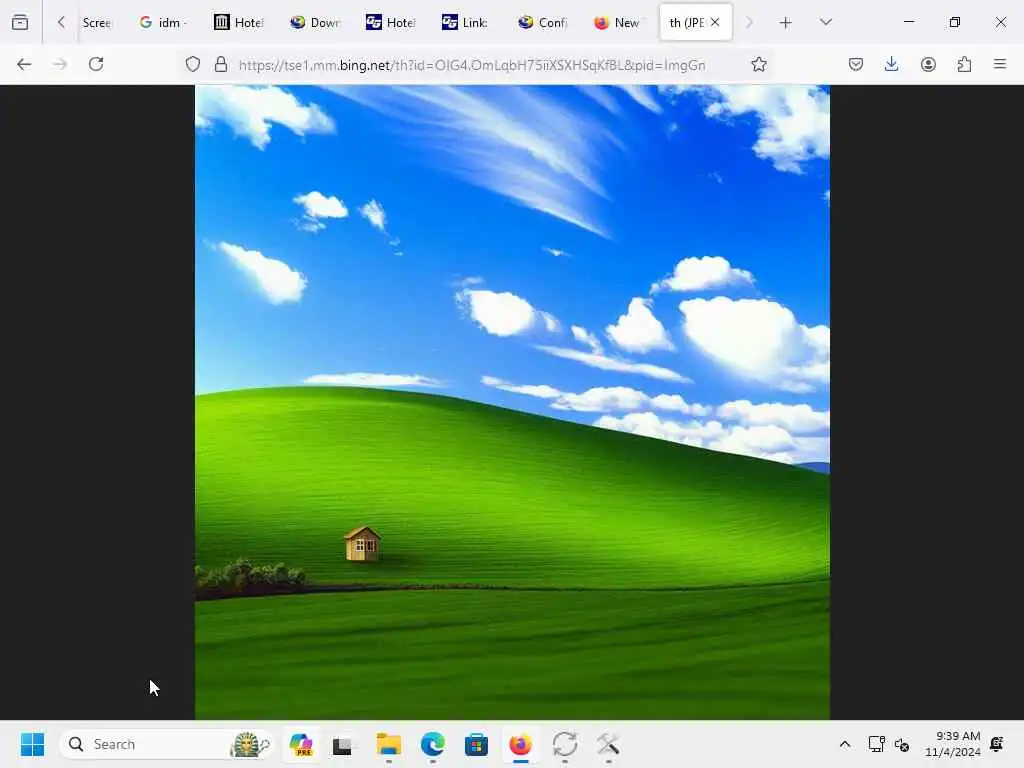Open Copilot preview from taskbar
Image resolution: width=1024 pixels, height=768 pixels.
[301, 744]
